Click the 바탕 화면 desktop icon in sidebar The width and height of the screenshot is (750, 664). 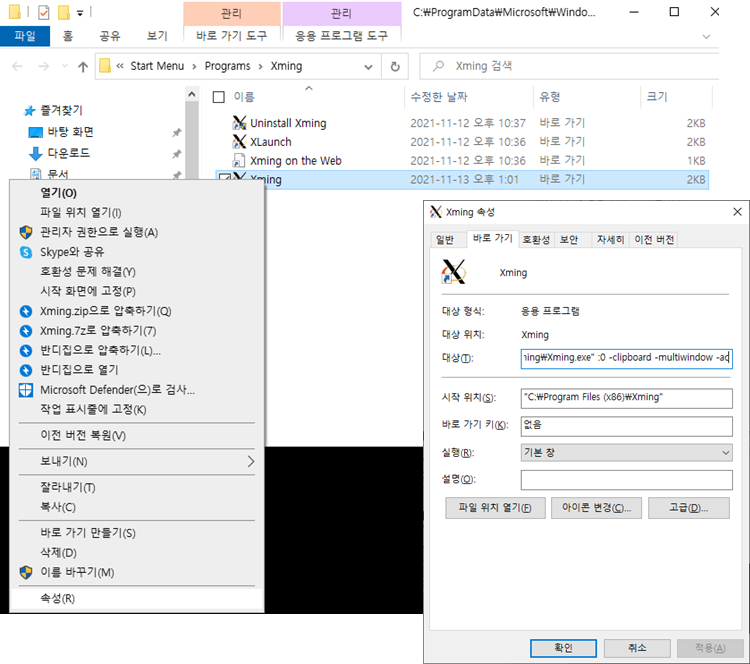tap(35, 132)
